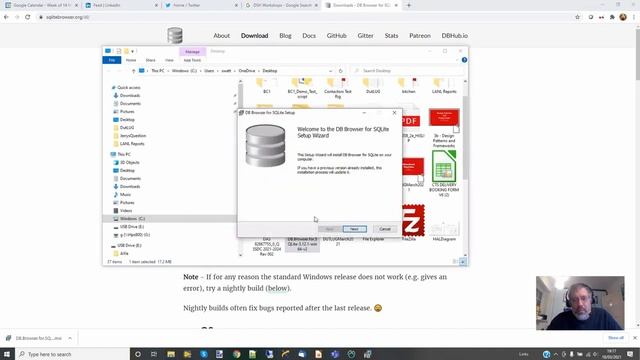
Task: Click 'This PC' in the Explorer breadcrumb path
Action: 158,71
